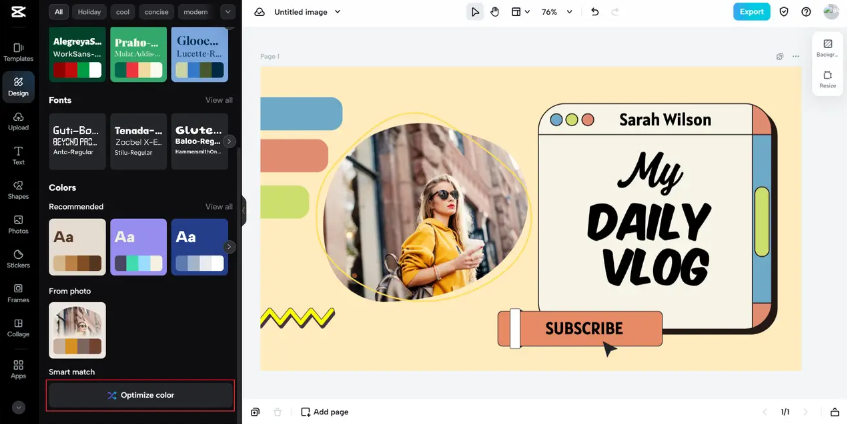Apply the purple color palette
Viewport: 847px width, 424px height.
coord(138,247)
